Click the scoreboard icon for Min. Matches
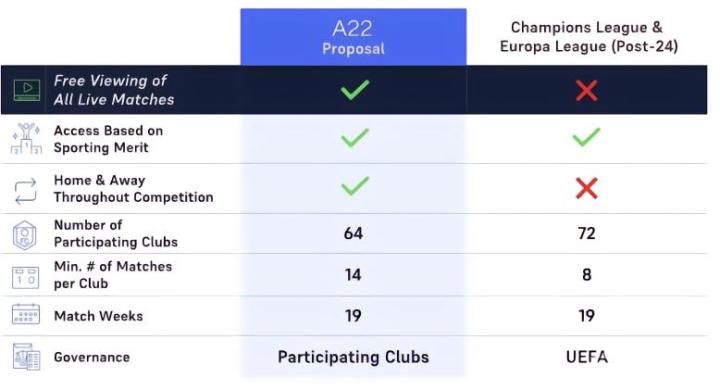The height and width of the screenshot is (390, 720). coord(25,277)
